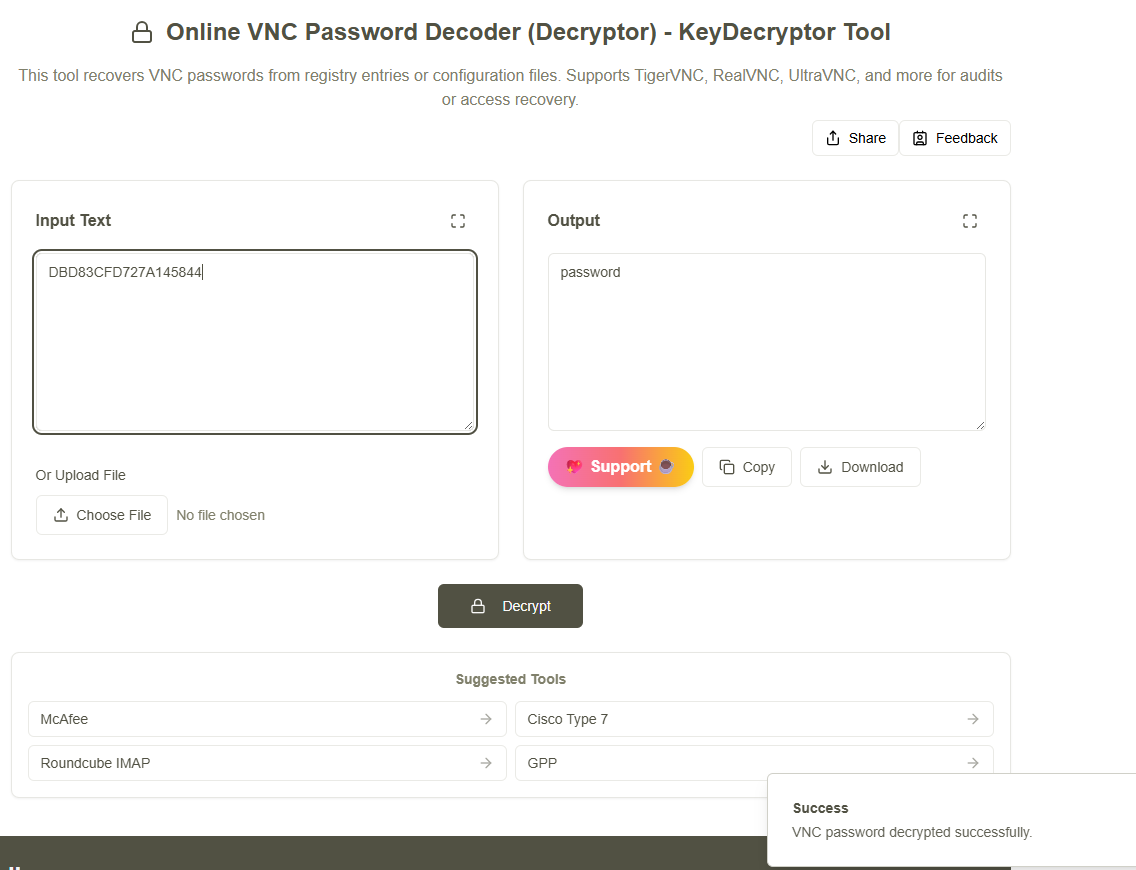Click the lock icon beside the page title
This screenshot has height=870, width=1136.
(x=142, y=32)
